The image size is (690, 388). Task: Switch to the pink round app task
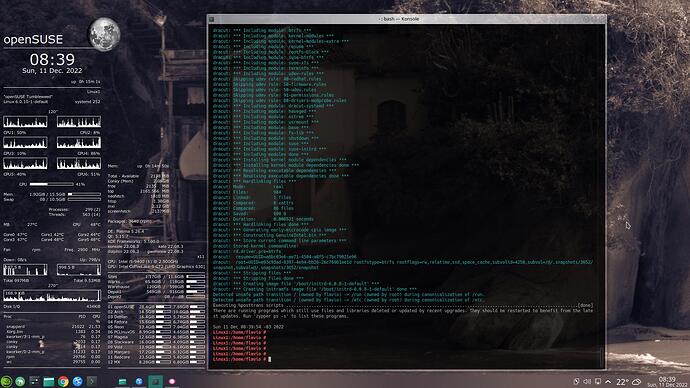tap(172, 381)
